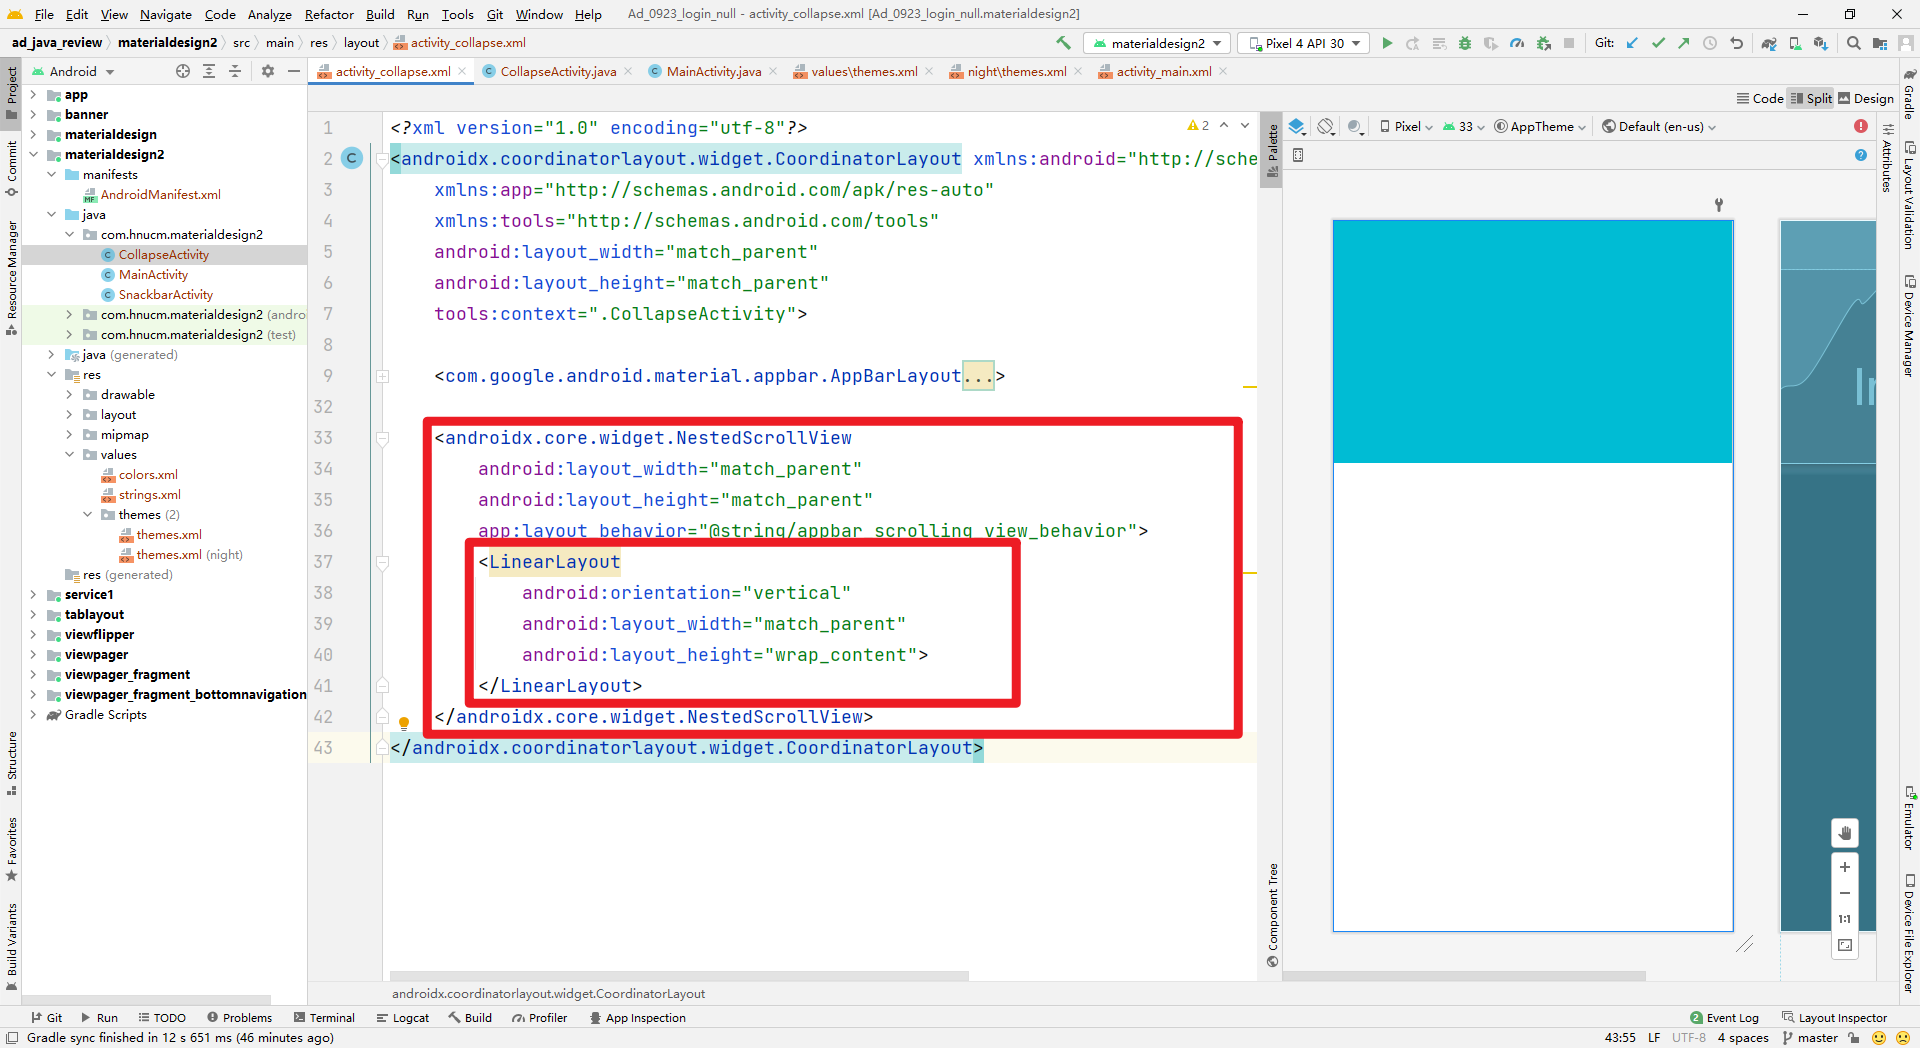This screenshot has width=1920, height=1048.
Task: Toggle the Device File Explorer window
Action: [x=1909, y=933]
